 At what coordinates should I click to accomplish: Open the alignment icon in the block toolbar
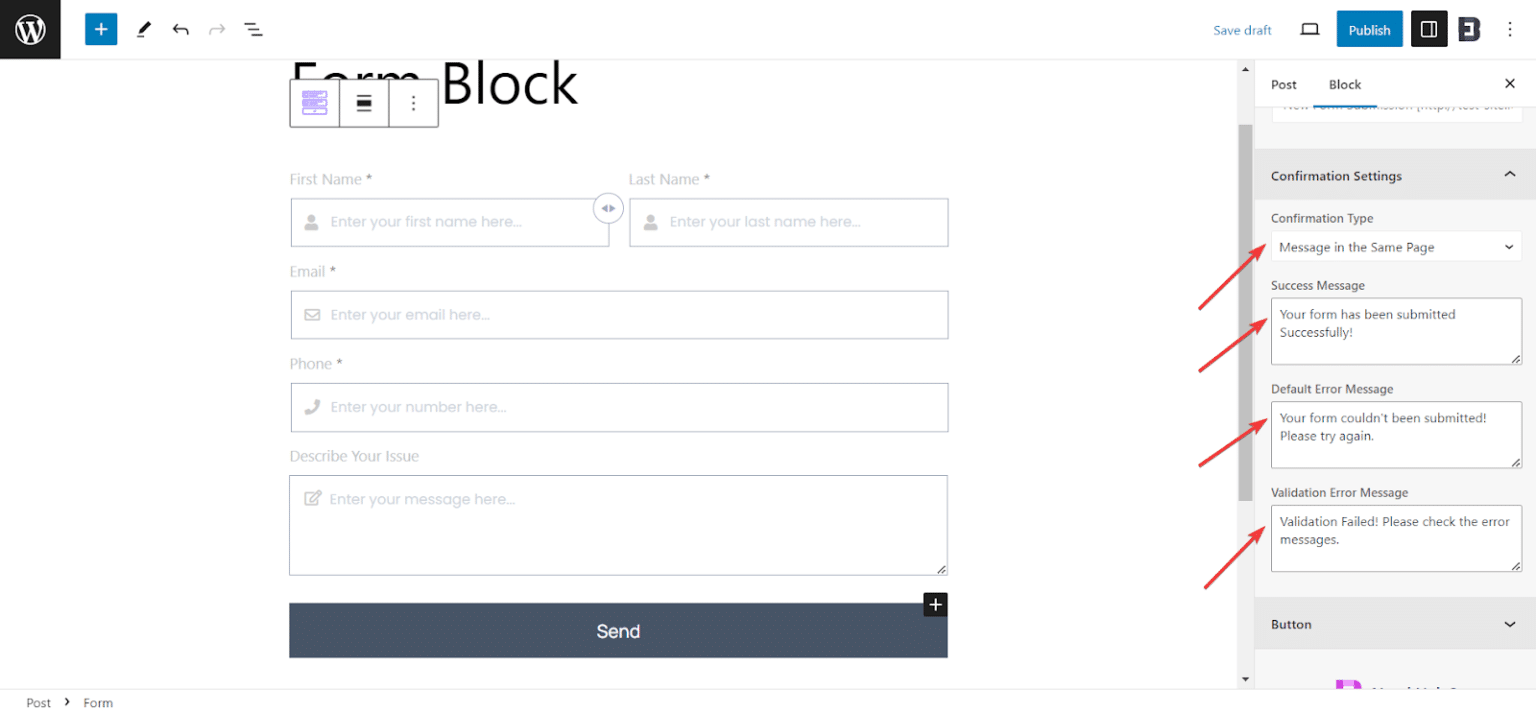pyautogui.click(x=364, y=102)
